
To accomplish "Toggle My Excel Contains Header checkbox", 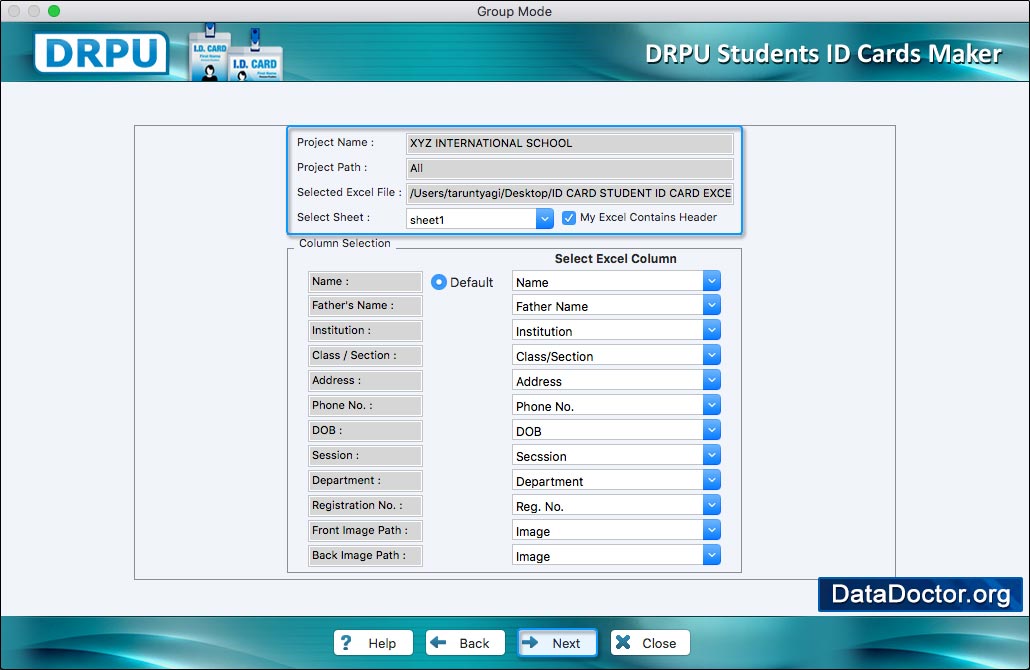I will click(x=569, y=218).
